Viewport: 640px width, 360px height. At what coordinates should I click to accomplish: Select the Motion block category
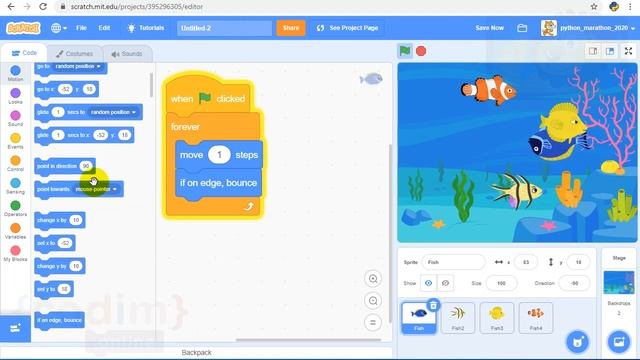pyautogui.click(x=16, y=73)
